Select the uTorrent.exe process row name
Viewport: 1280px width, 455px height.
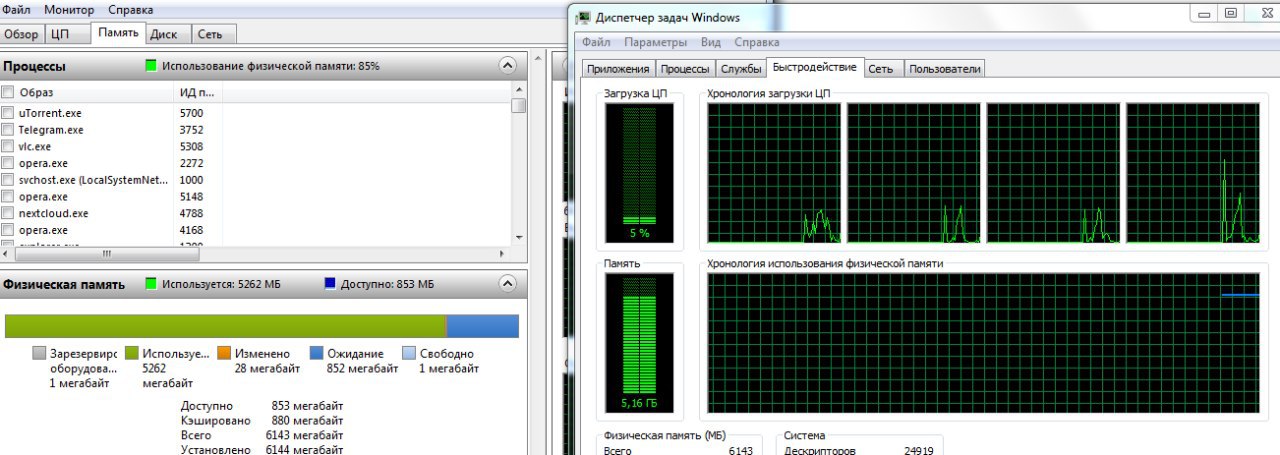50,113
